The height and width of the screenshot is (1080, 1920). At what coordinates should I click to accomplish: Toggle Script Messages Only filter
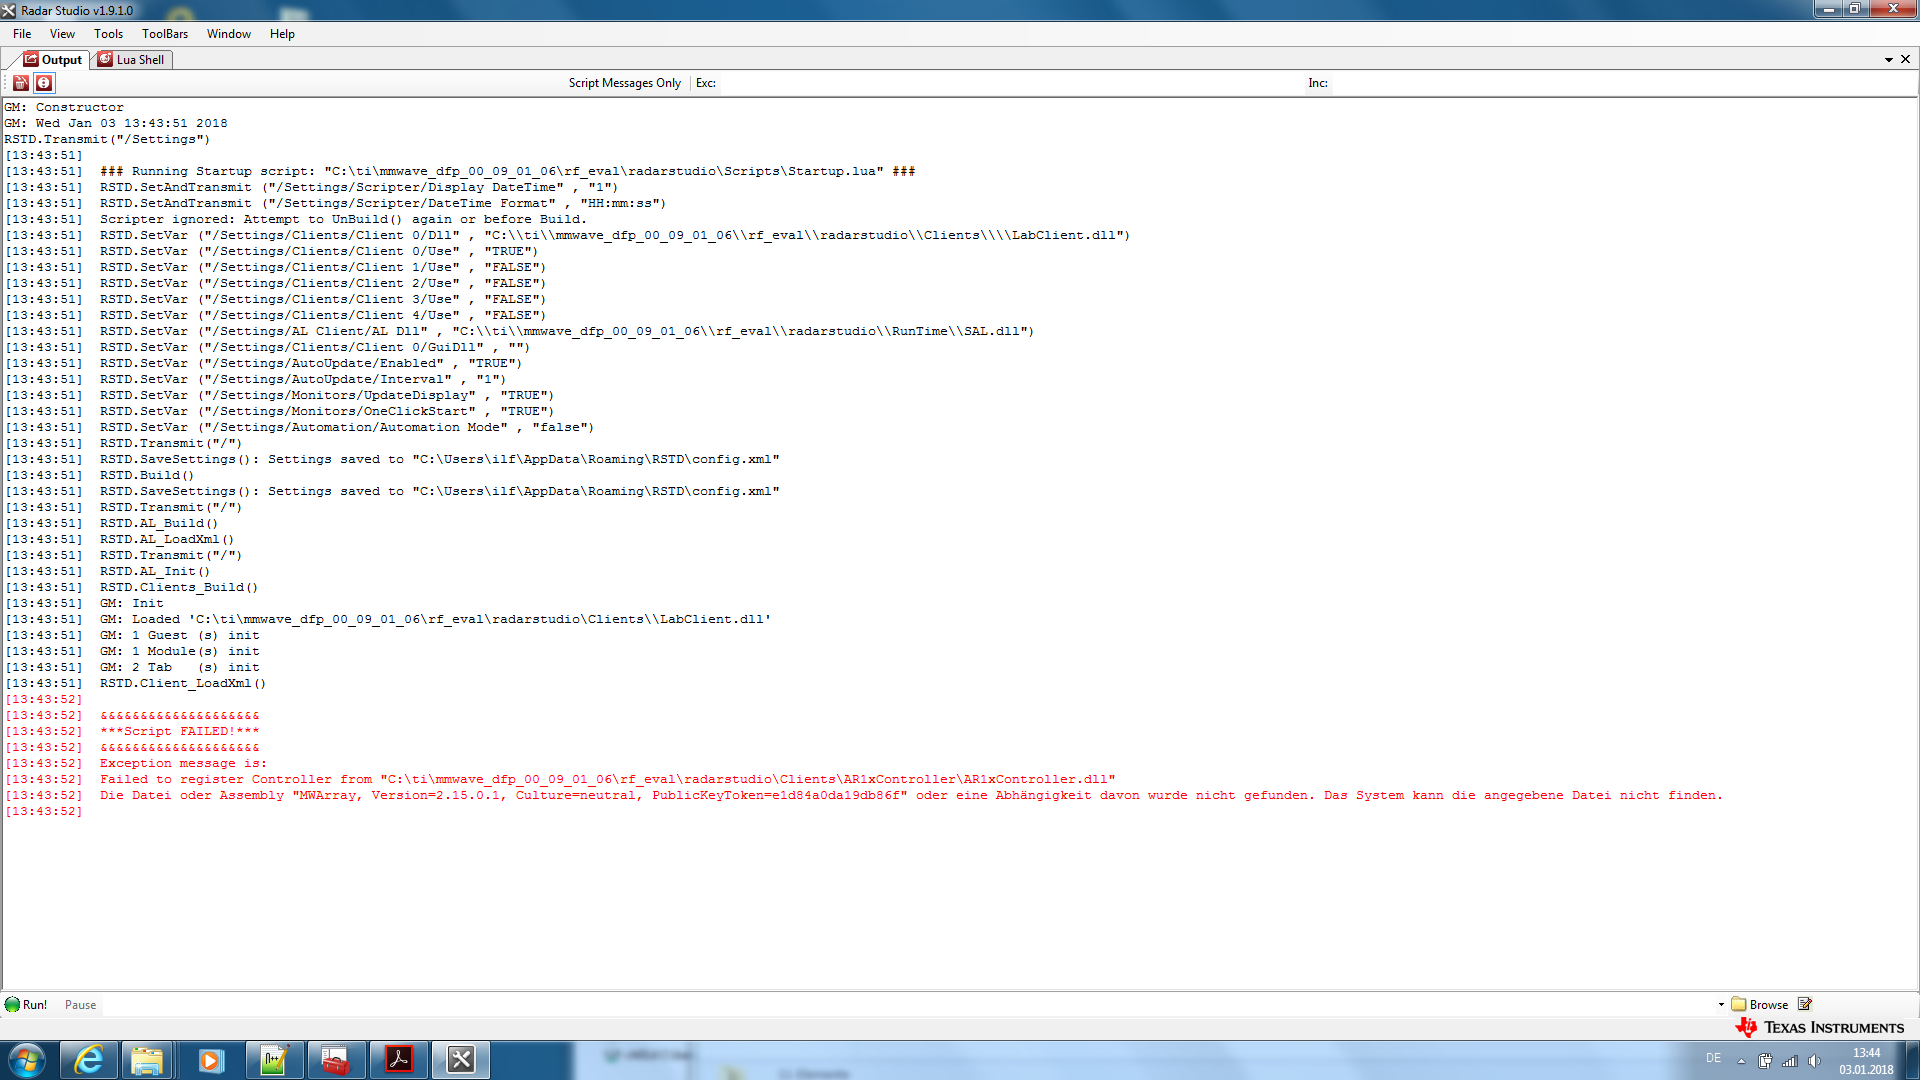coord(624,83)
